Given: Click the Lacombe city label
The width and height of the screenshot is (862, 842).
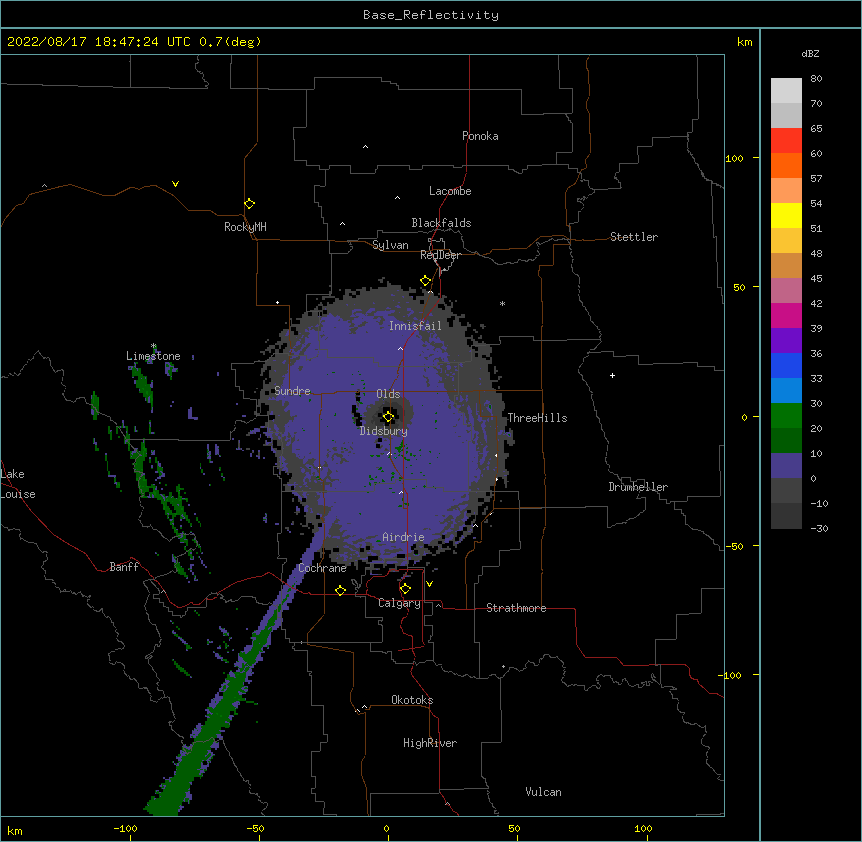Looking at the screenshot, I should coord(450,191).
